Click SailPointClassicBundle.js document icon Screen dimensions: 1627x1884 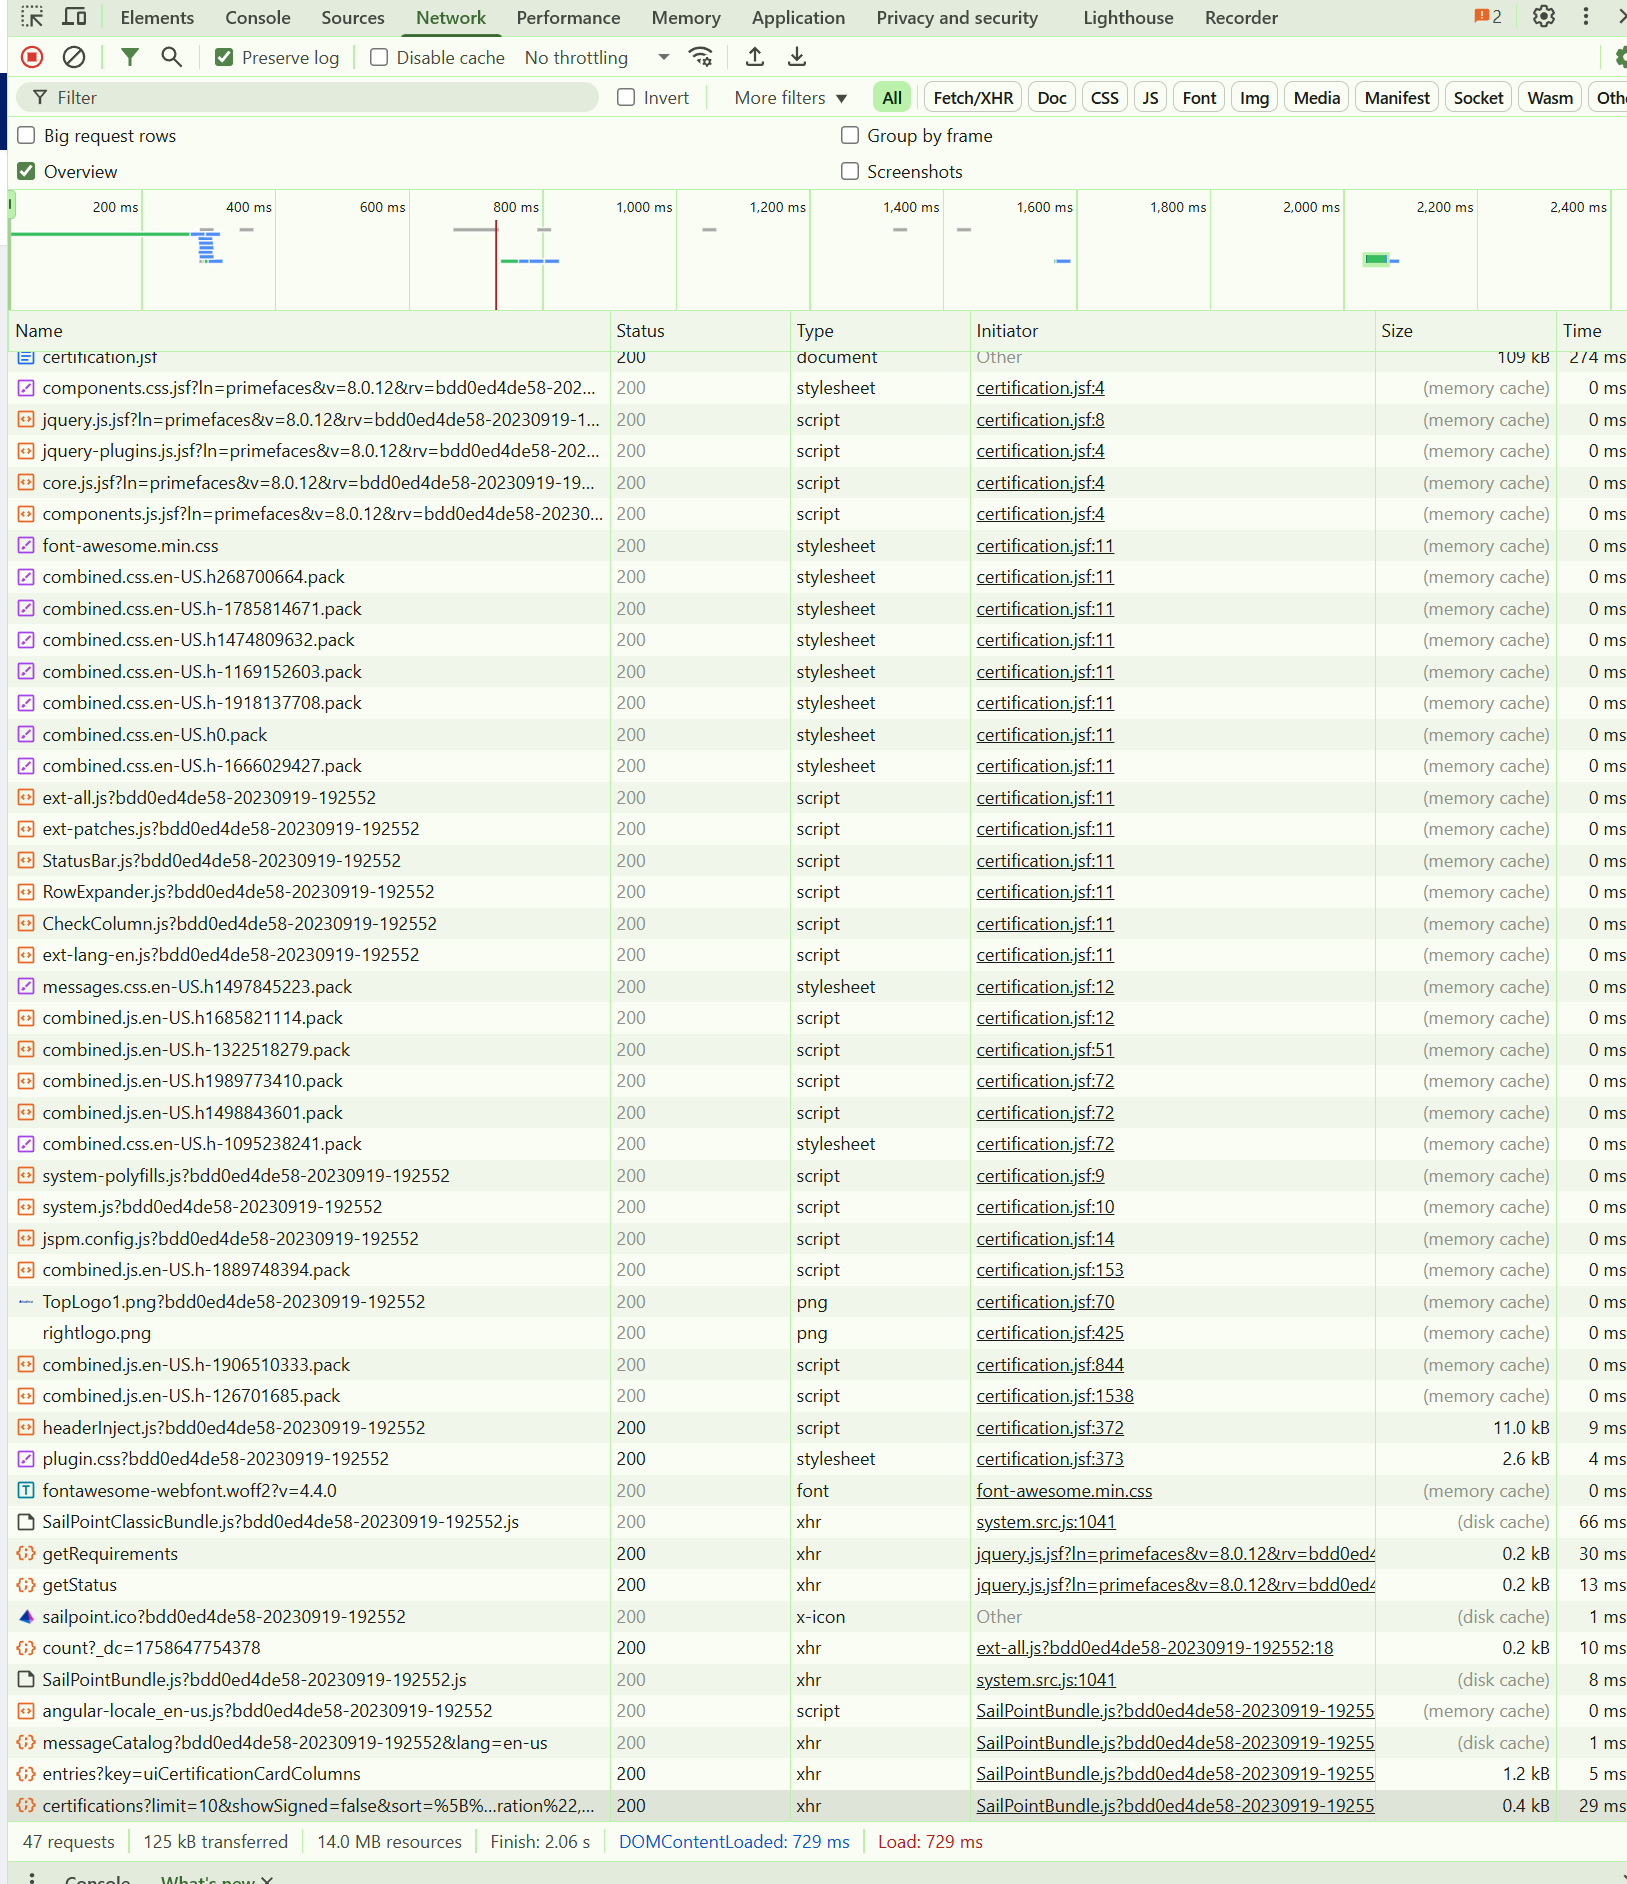click(26, 1522)
